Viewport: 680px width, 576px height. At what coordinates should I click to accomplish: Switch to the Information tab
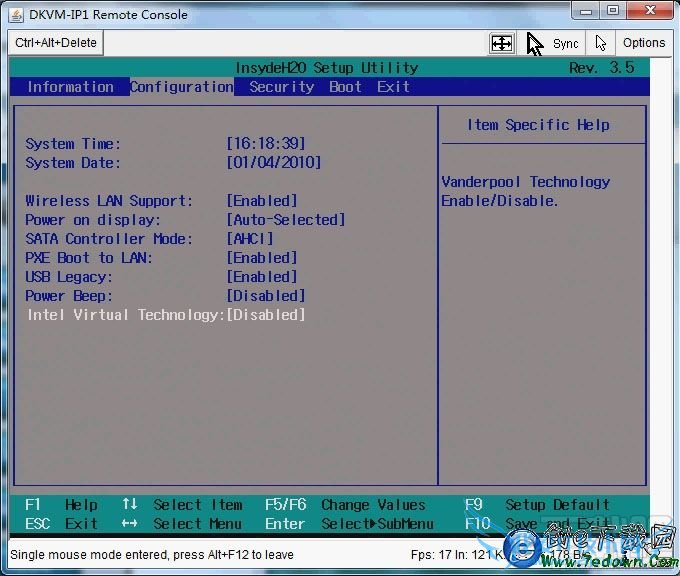(x=70, y=87)
